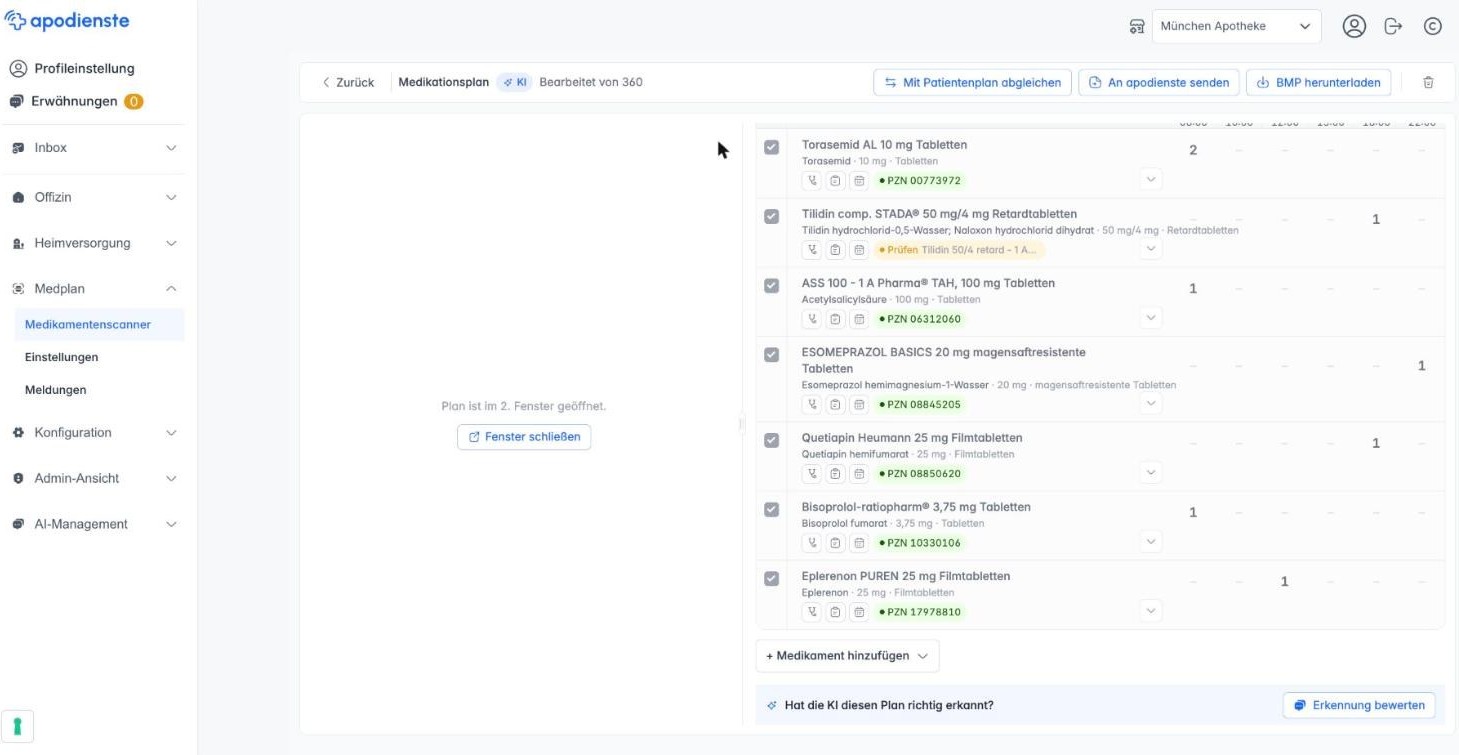Viewport: 1459px width, 755px height.
Task: Click the Erkennung bewerten button
Action: coord(1359,705)
